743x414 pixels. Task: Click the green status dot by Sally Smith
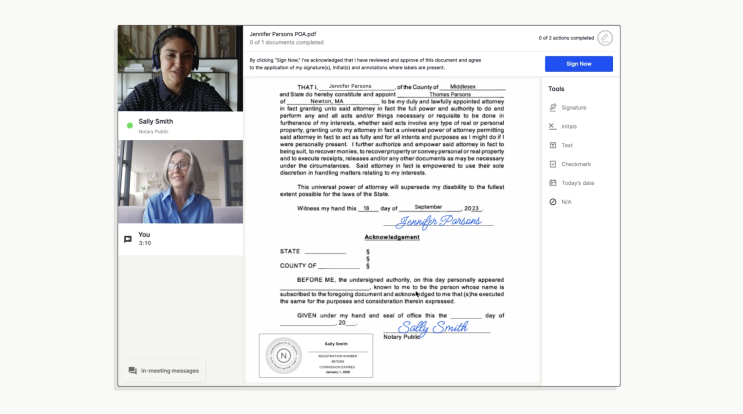click(129, 126)
